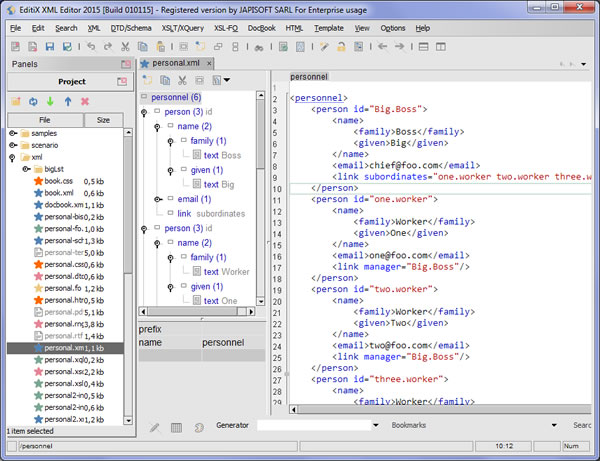The image size is (600, 461).
Task: Open the XSLT/XQuery menu
Action: (183, 28)
